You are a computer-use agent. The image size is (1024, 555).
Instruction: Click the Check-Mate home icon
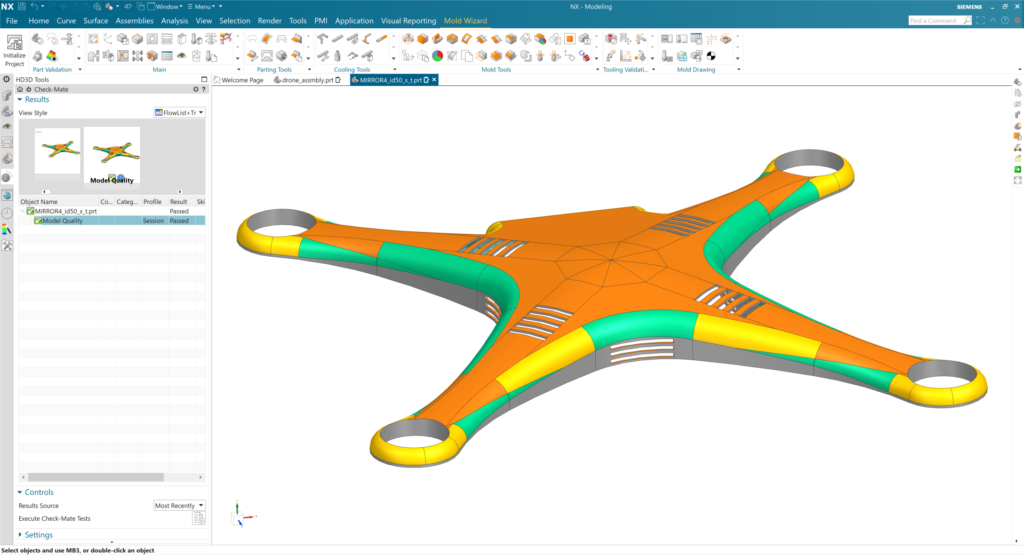tap(20, 89)
